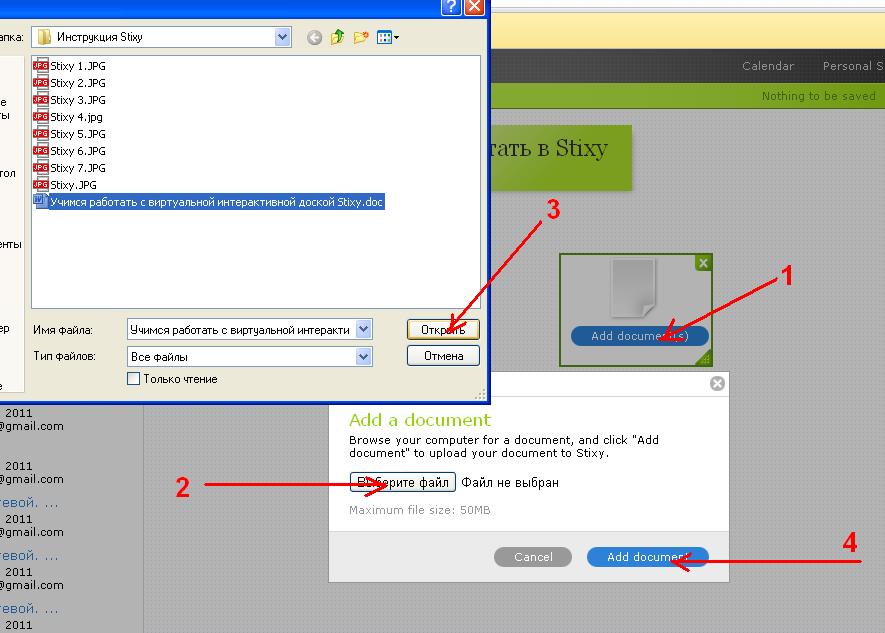
Task: Click the green Stixy title note
Action: [561, 157]
